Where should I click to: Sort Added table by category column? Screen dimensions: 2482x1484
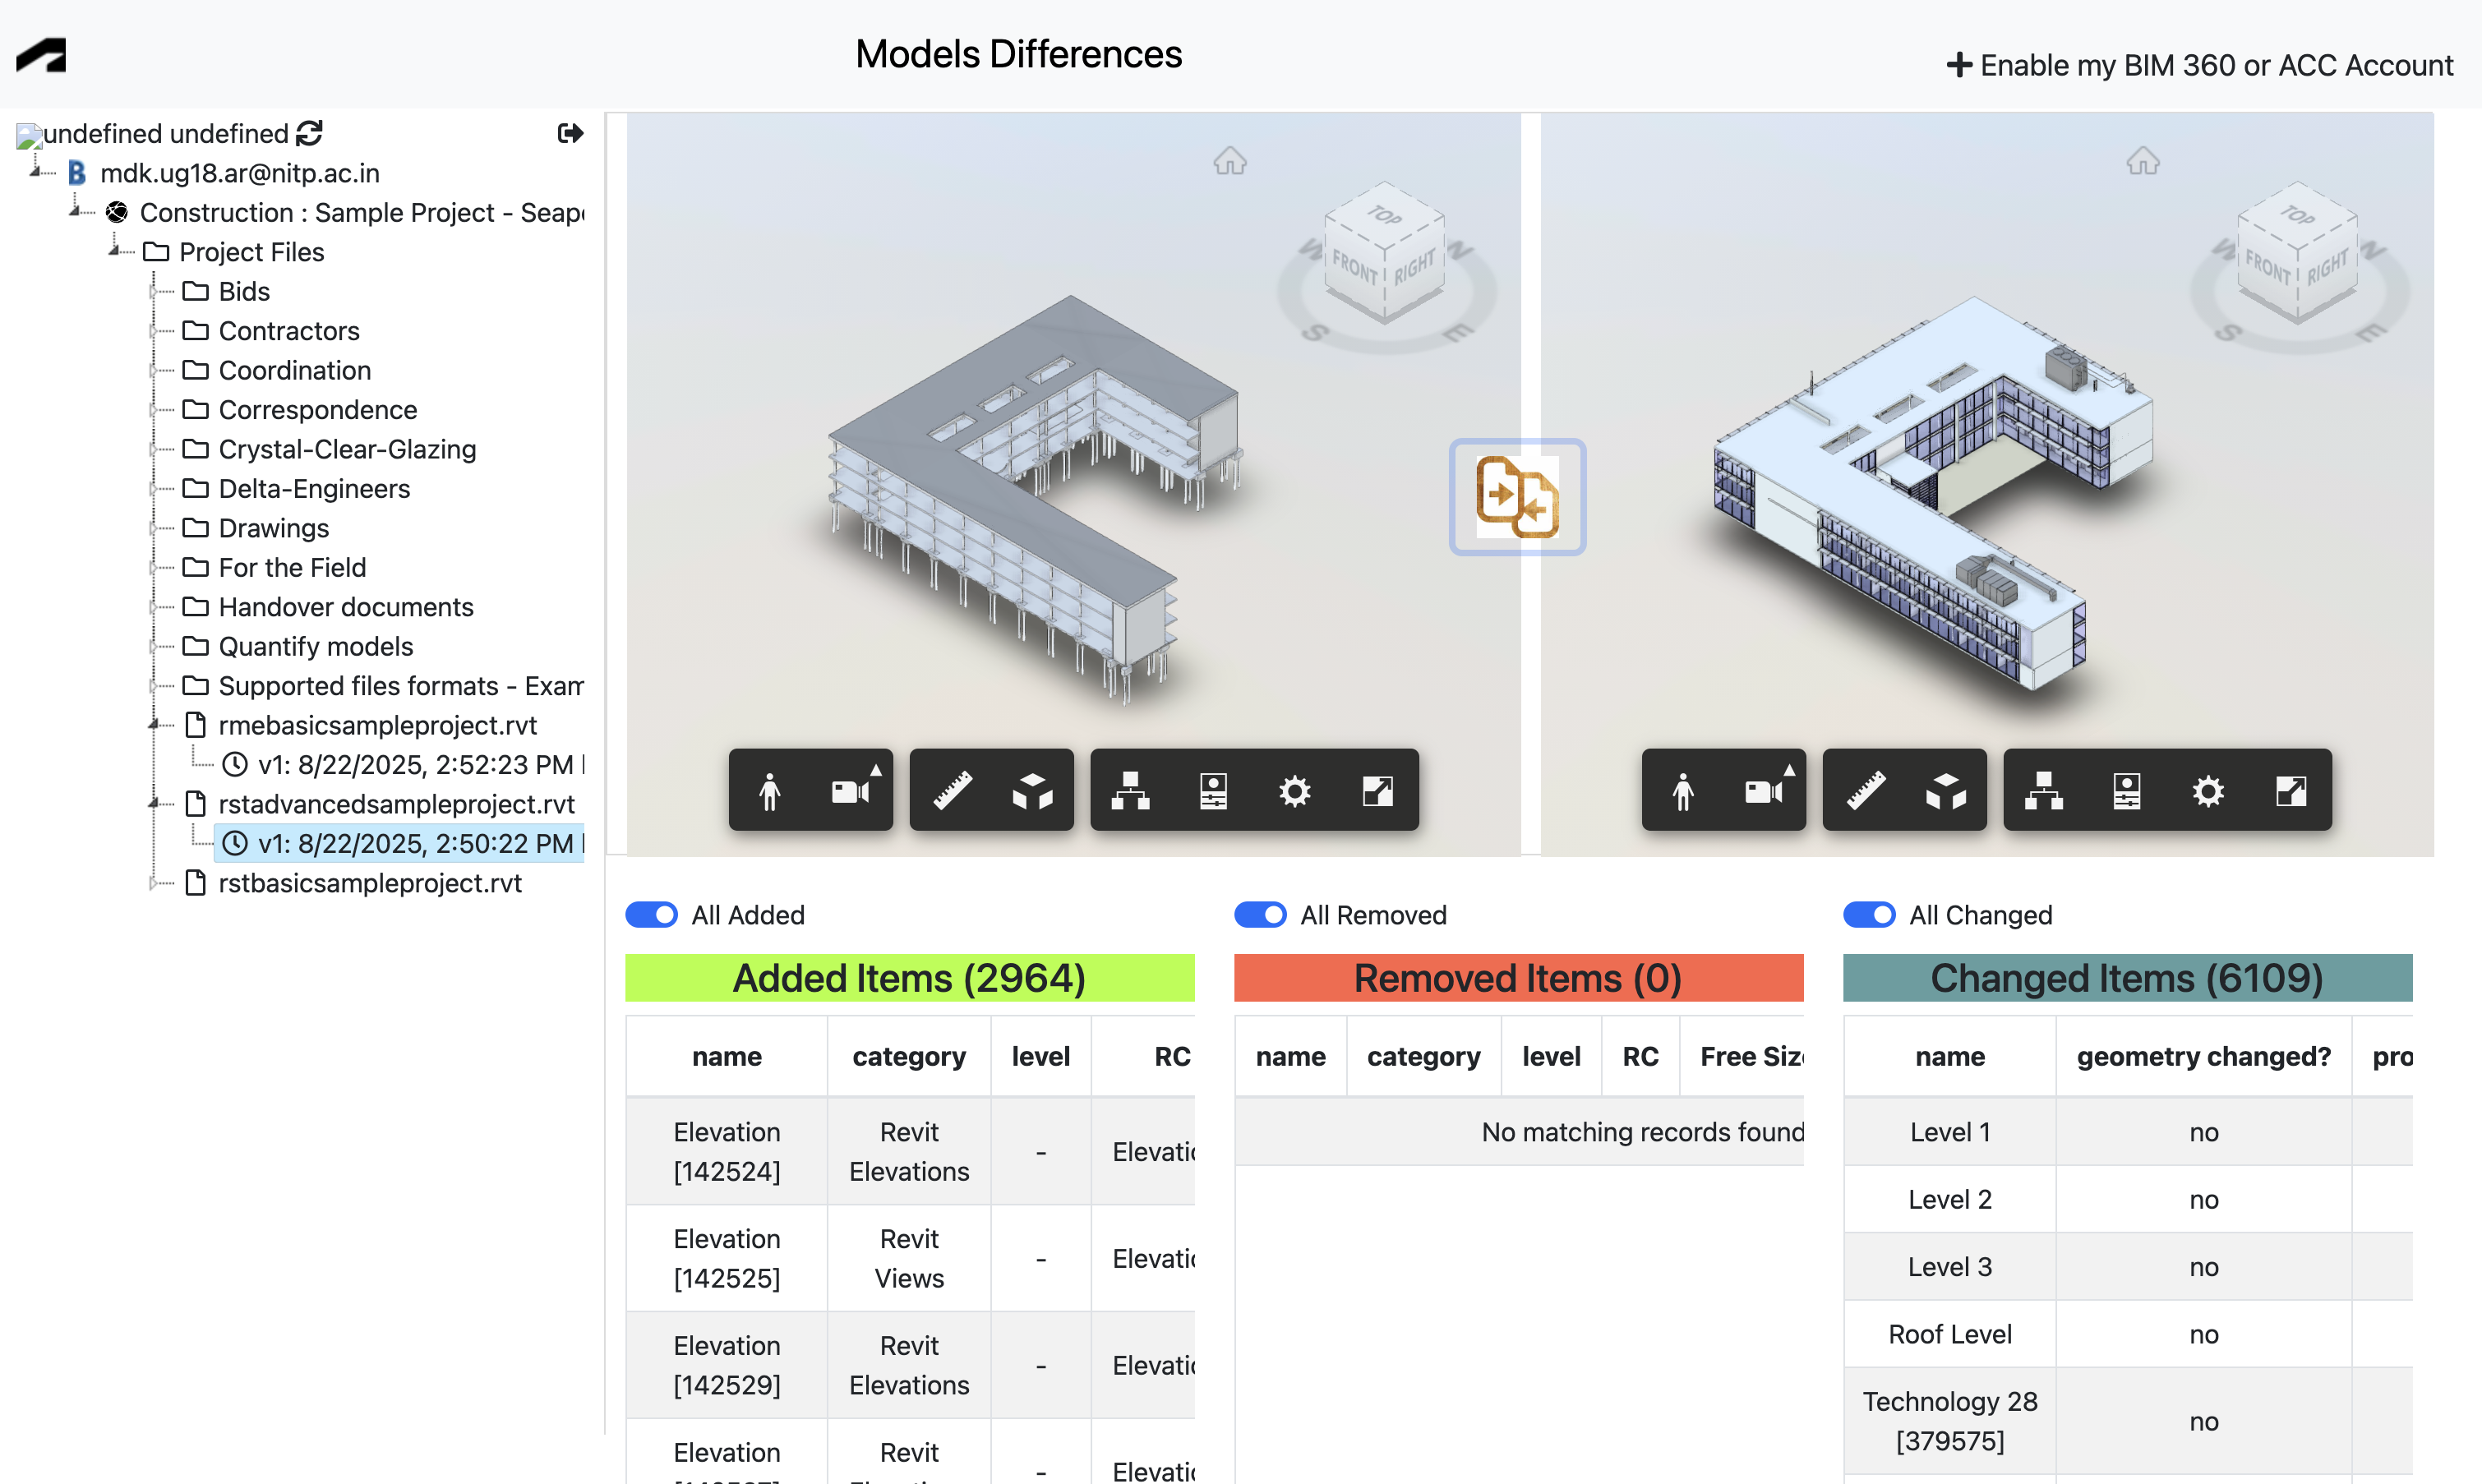coord(909,1056)
